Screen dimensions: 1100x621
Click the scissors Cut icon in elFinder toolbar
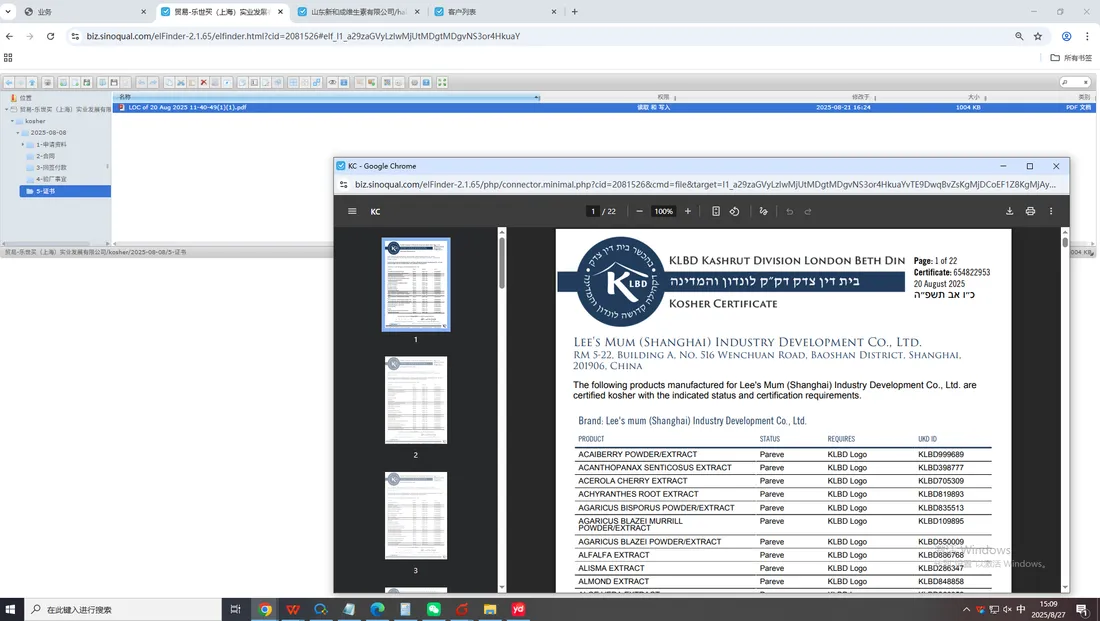tap(180, 82)
